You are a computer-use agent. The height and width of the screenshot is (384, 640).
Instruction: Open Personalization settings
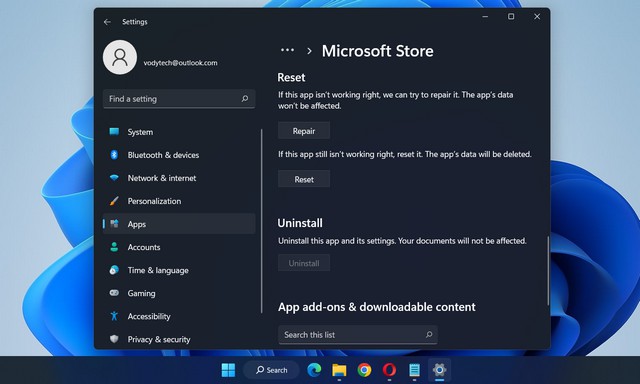pyautogui.click(x=179, y=201)
